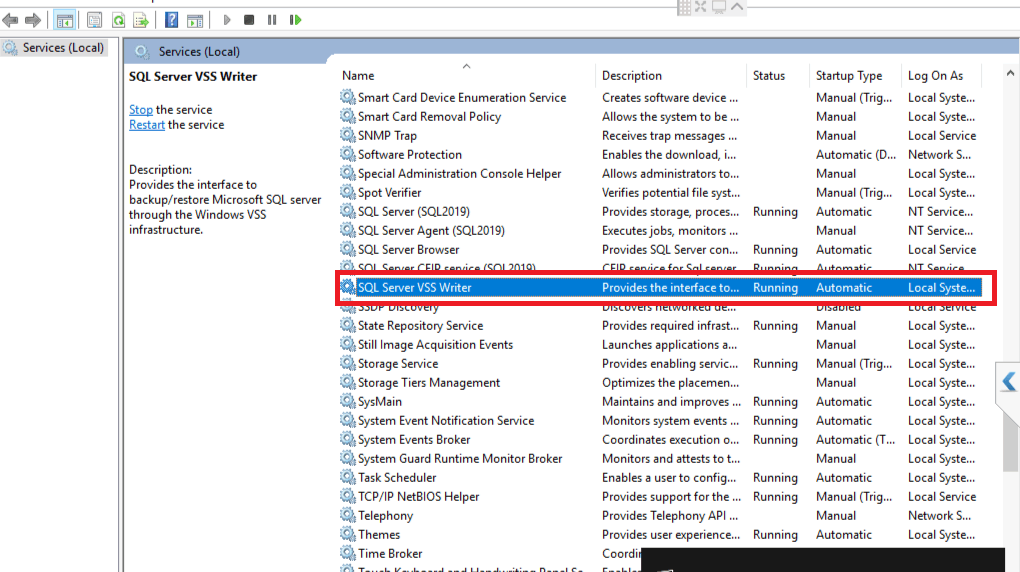Image resolution: width=1020 pixels, height=572 pixels.
Task: Click the Export List toolbar icon
Action: pos(141,20)
